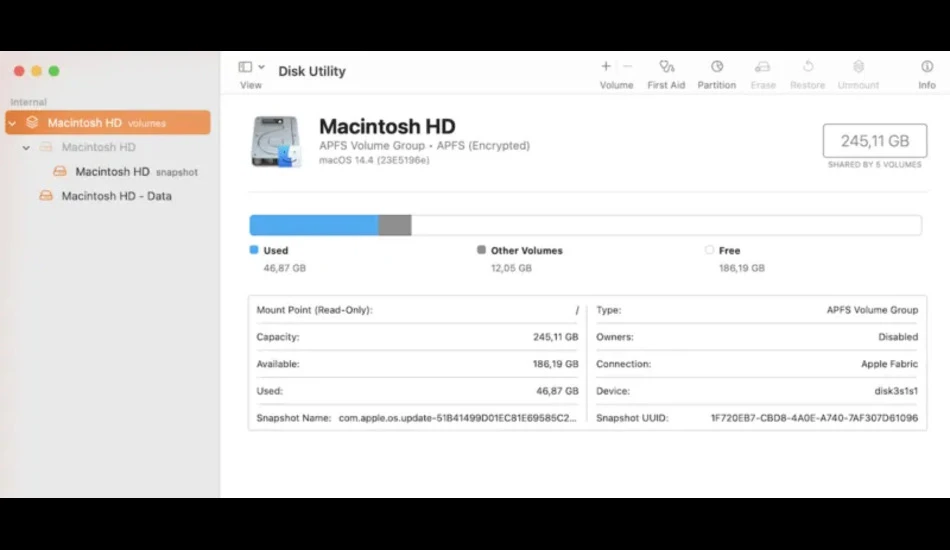Toggle the sidebar View icon
Viewport: 950px width, 550px height.
[245, 67]
